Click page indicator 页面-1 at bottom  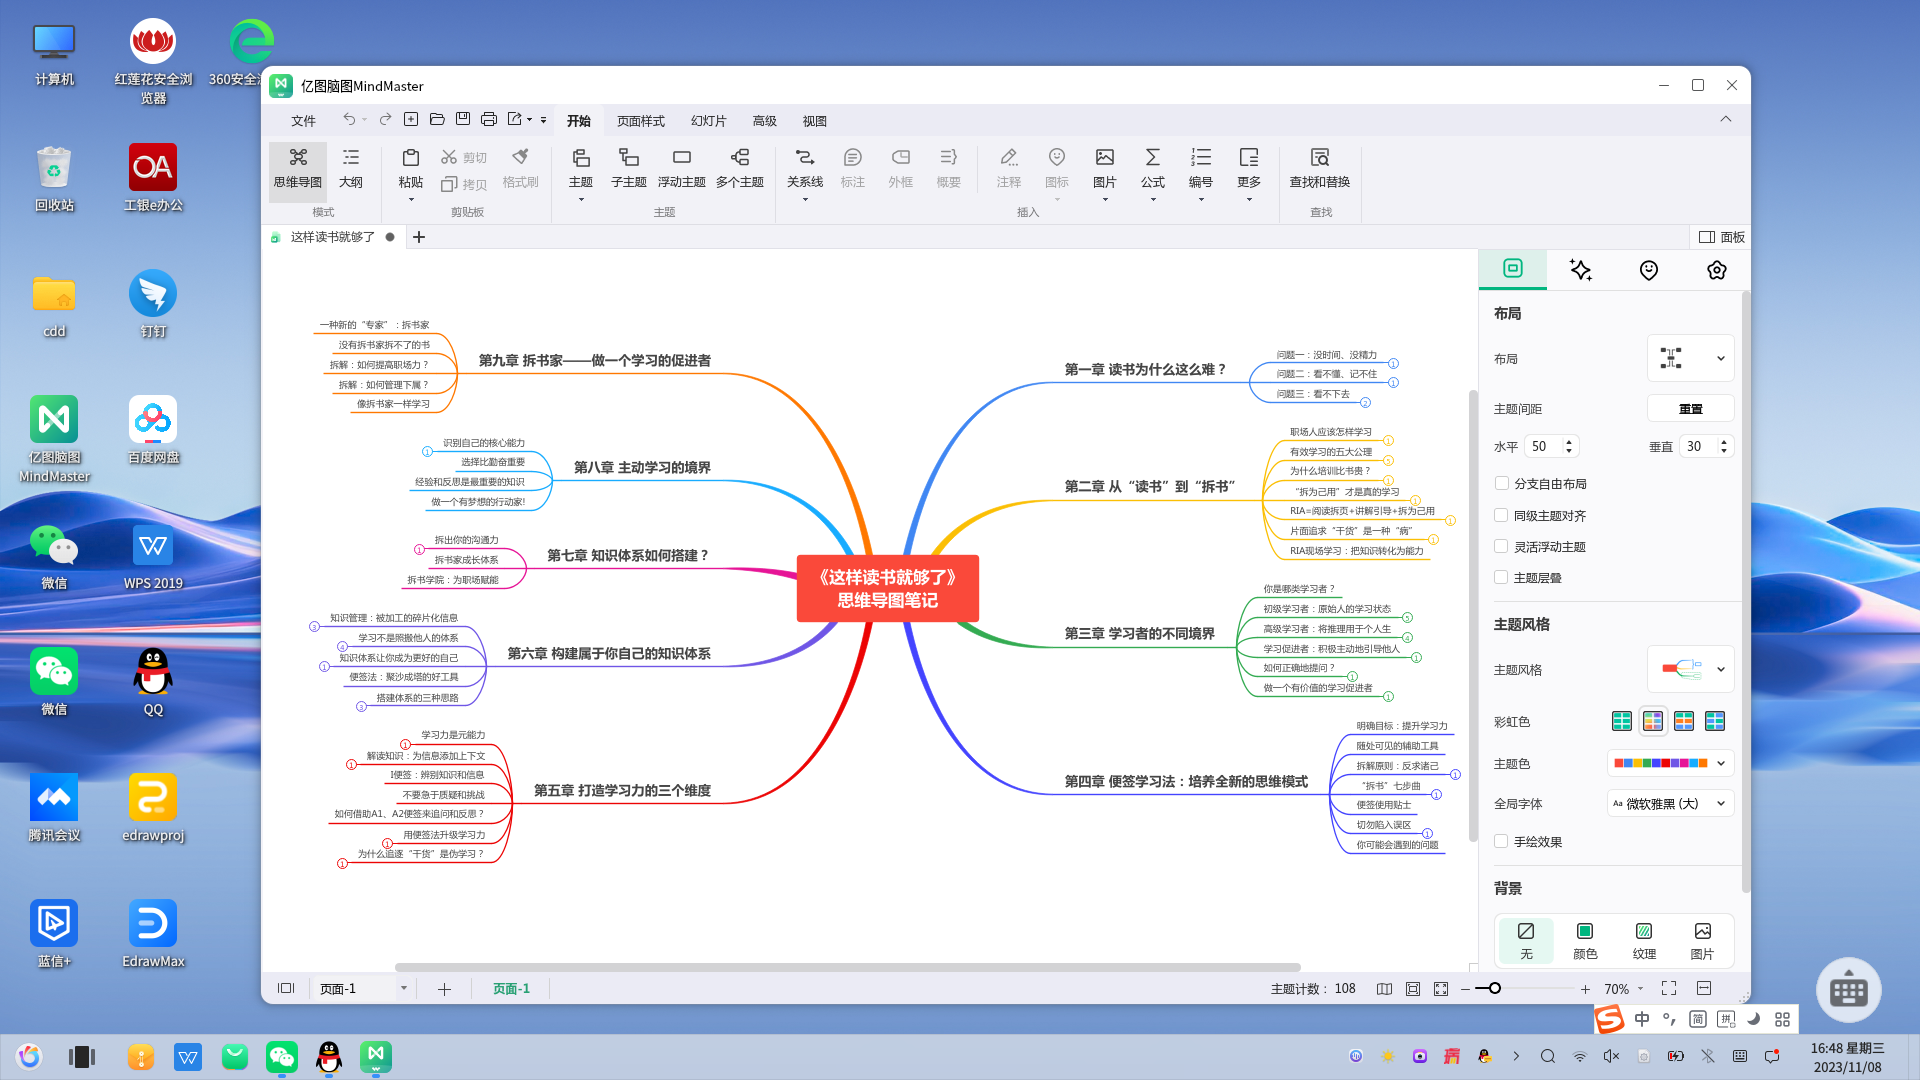(512, 988)
